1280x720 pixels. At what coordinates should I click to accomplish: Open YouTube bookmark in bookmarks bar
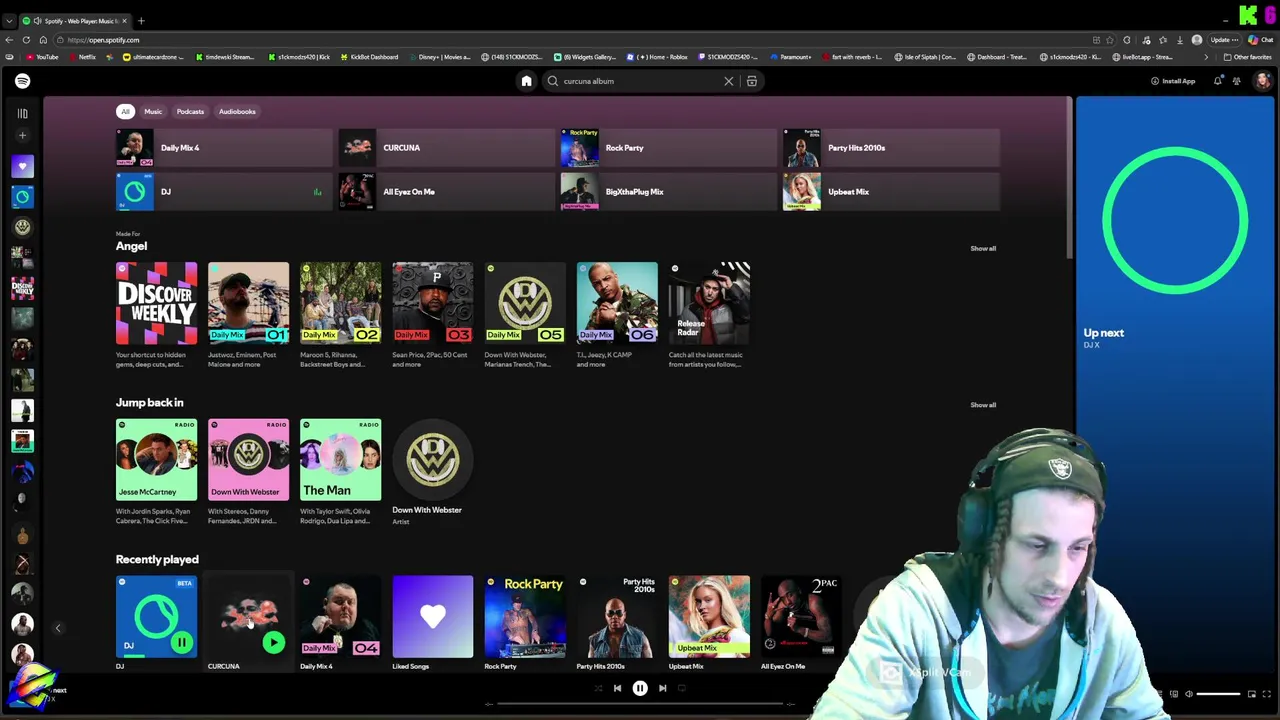coord(42,57)
